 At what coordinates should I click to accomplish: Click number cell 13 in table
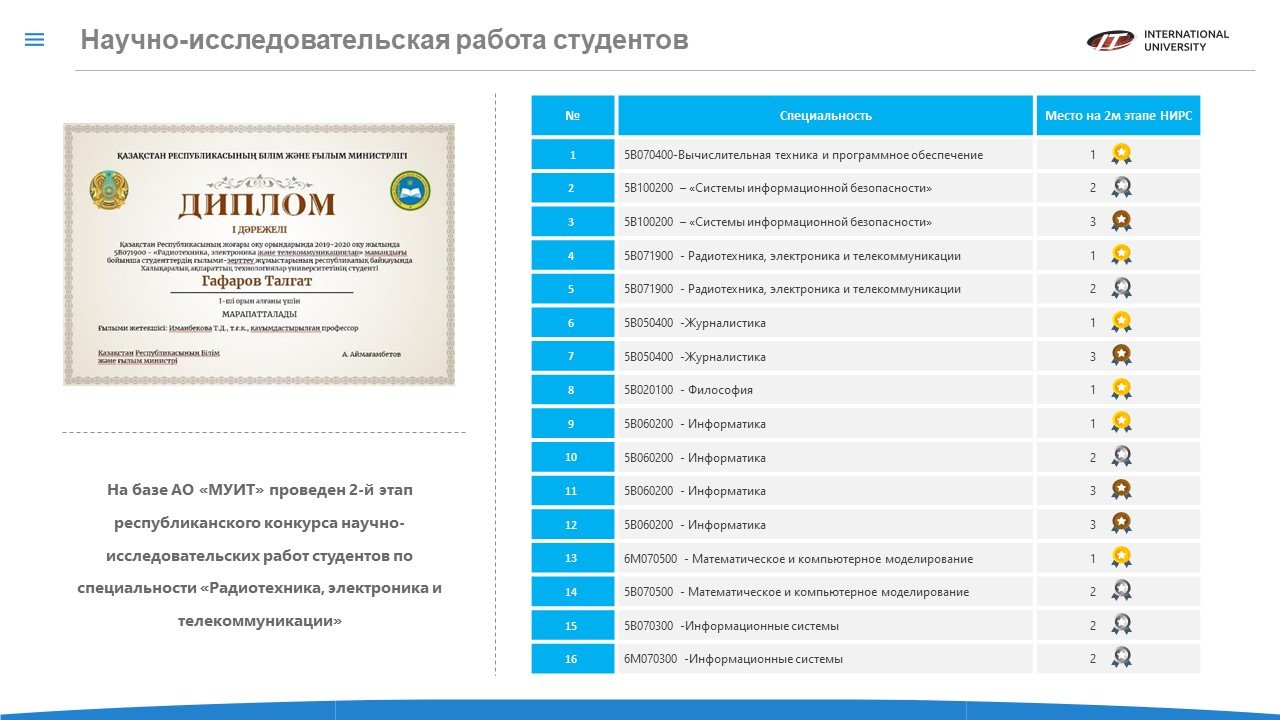573,558
